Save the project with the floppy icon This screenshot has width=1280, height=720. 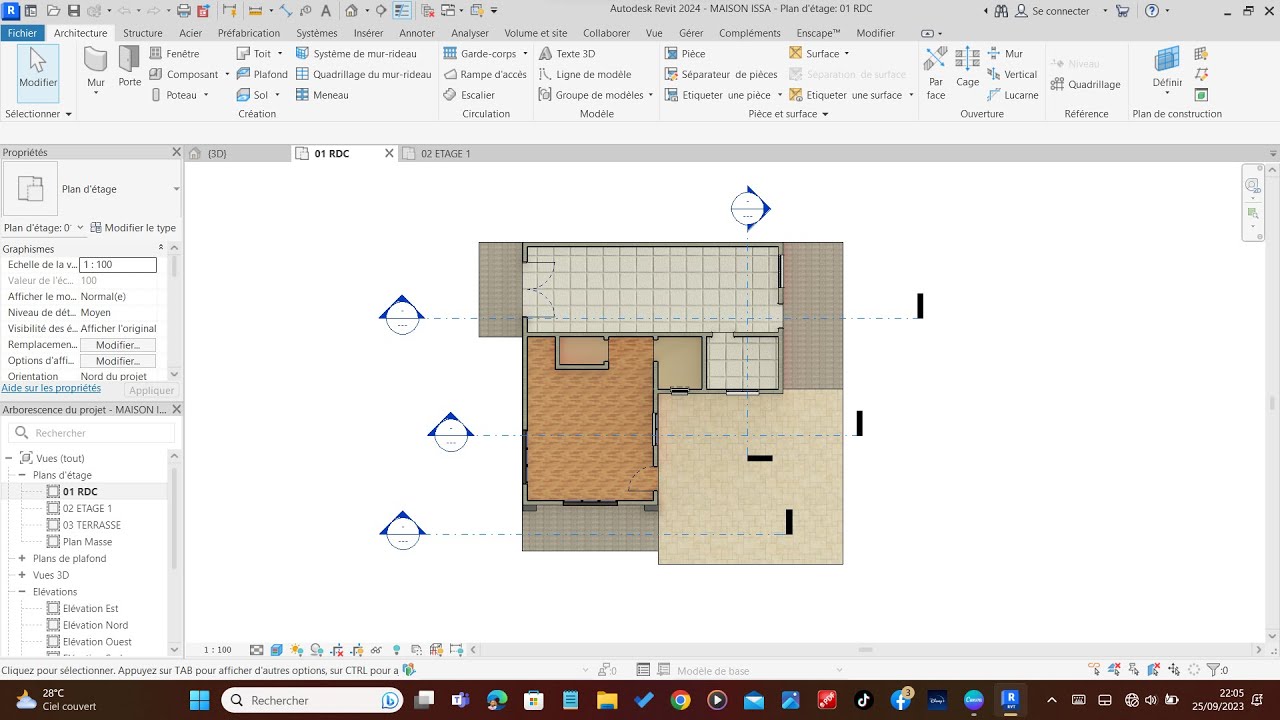74,11
